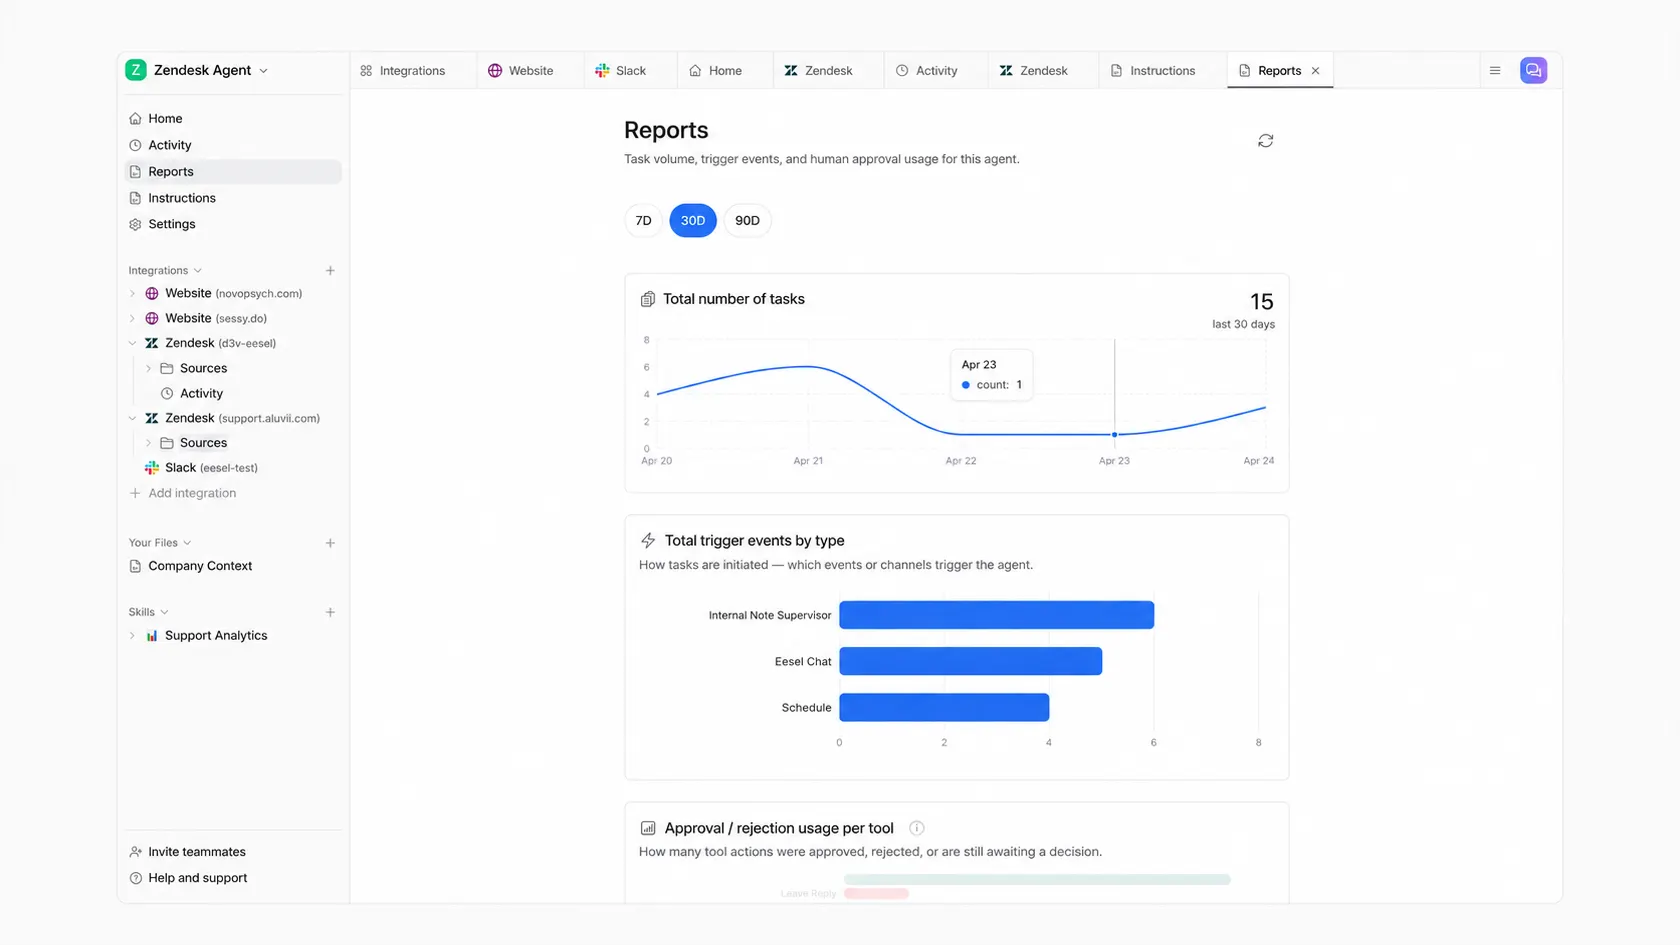Viewport: 1680px width, 945px height.
Task: Click Add integration
Action: 183,494
